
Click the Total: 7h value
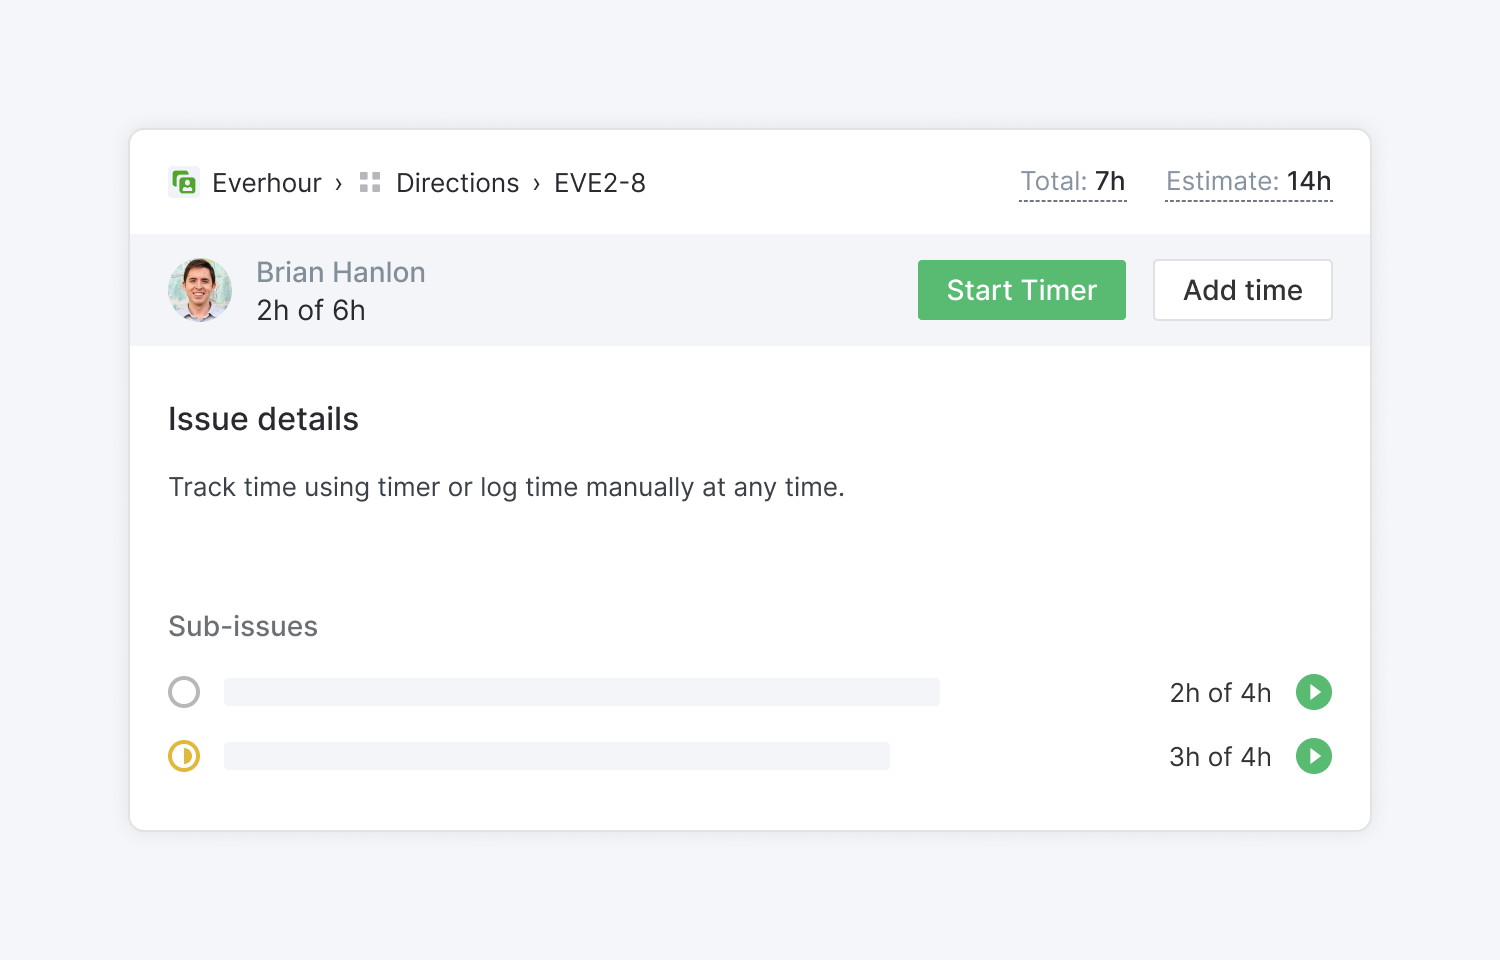[1073, 182]
